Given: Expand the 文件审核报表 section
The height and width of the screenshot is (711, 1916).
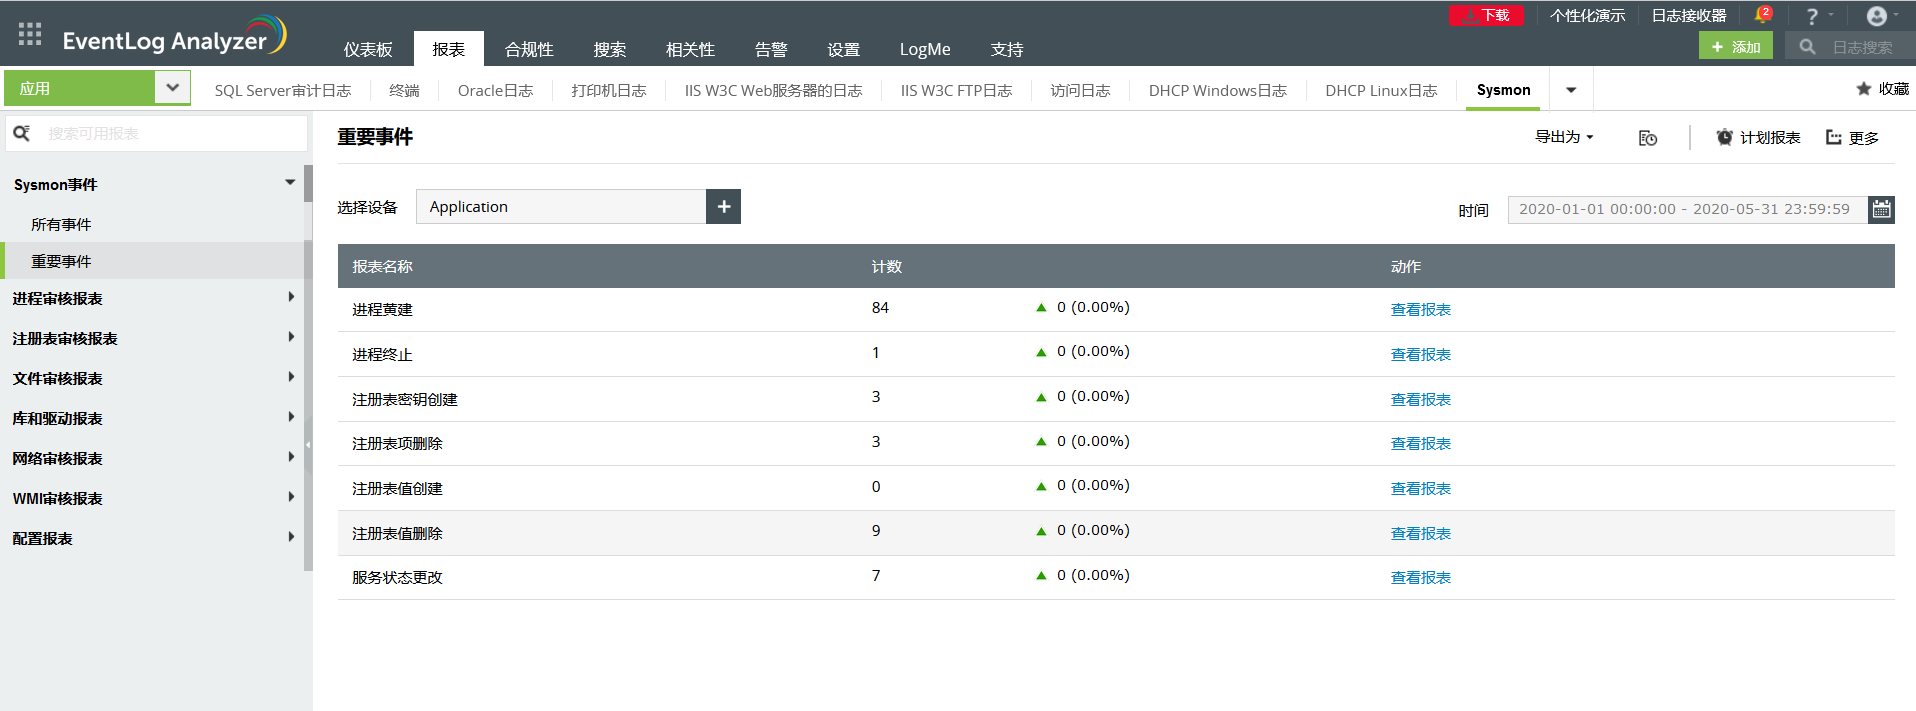Looking at the screenshot, I should click(x=291, y=377).
